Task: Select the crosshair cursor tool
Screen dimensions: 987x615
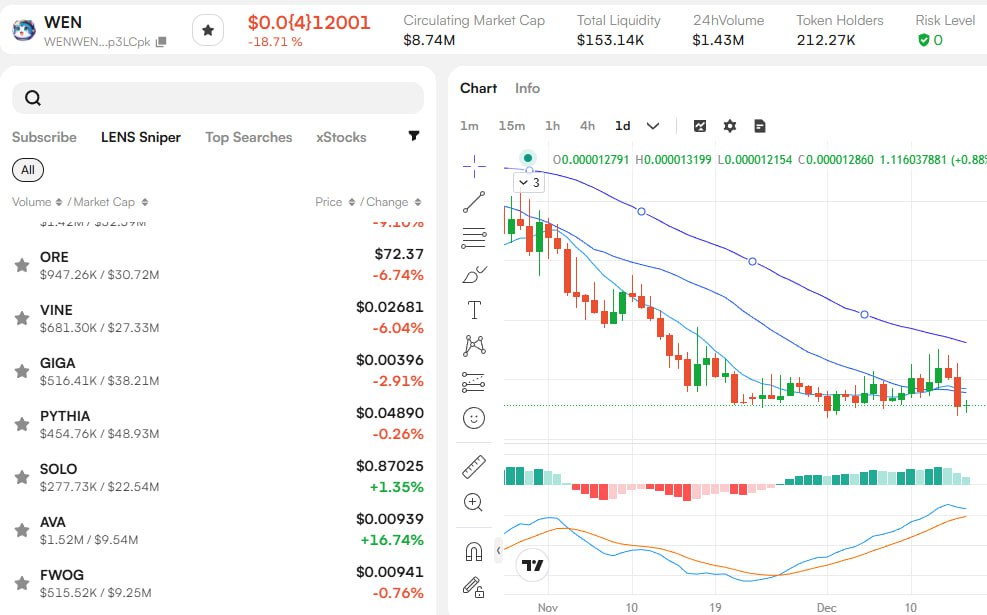Action: point(474,166)
